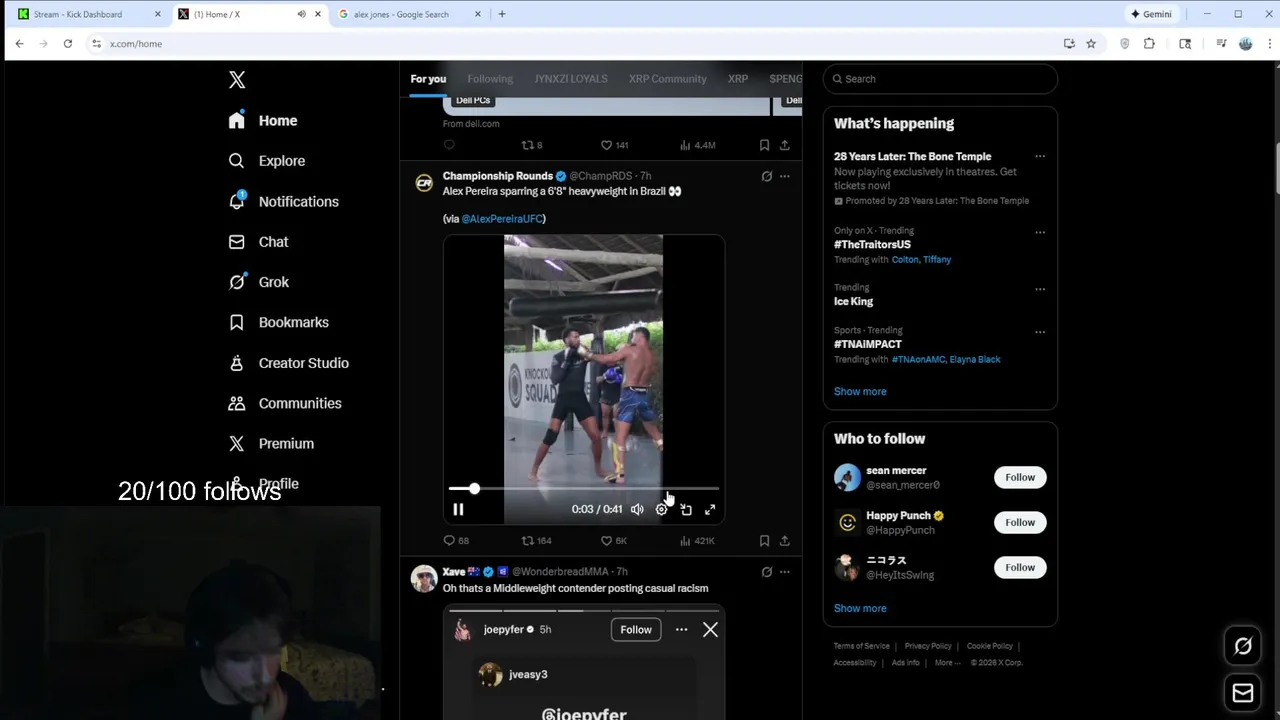The height and width of the screenshot is (720, 1280).
Task: Open the Grok floating button
Action: pyautogui.click(x=1243, y=647)
